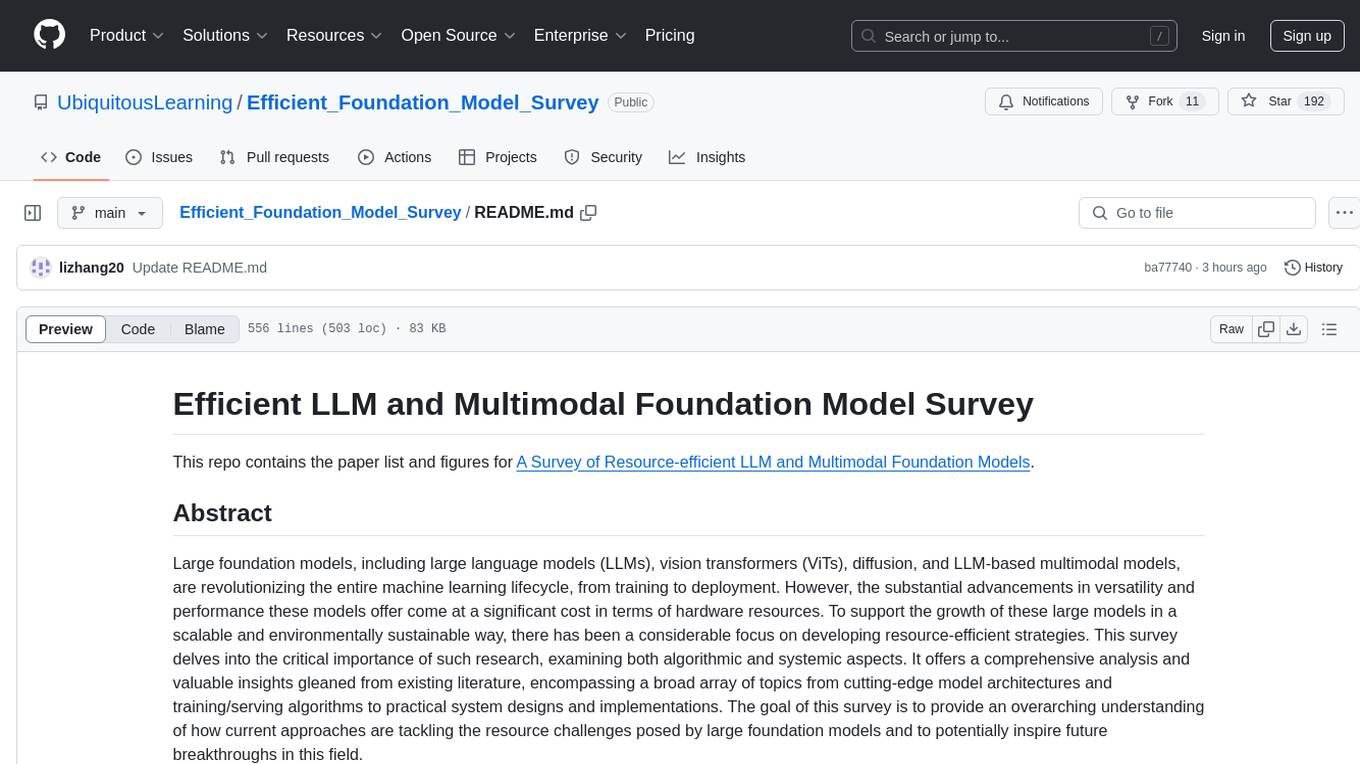Image resolution: width=1360 pixels, height=764 pixels.
Task: Switch to the Pull requests tab
Action: click(x=274, y=157)
